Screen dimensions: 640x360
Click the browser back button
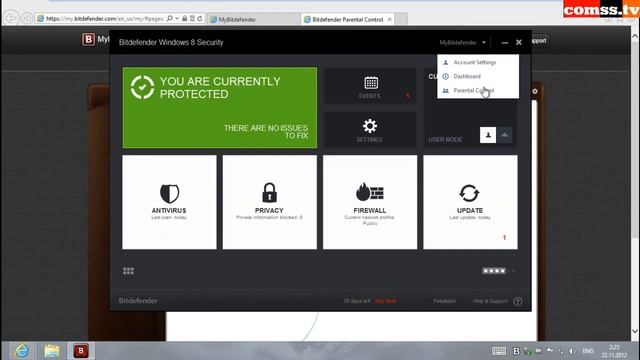pos(11,18)
